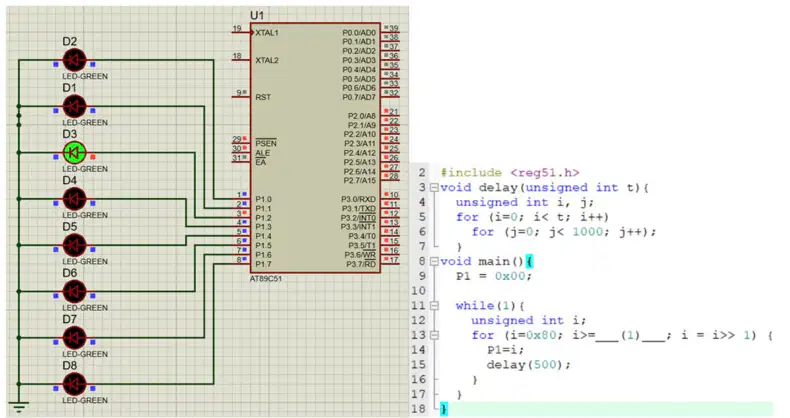This screenshot has height=418, width=790.
Task: Click the P0.0/AD0 pin label
Action: pyautogui.click(x=359, y=33)
